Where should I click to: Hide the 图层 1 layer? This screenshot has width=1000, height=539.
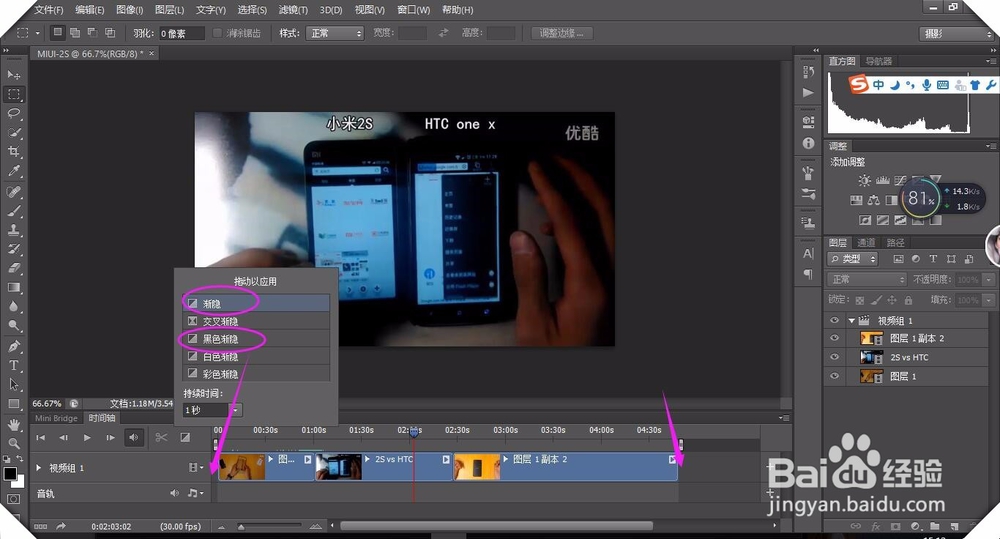[834, 376]
